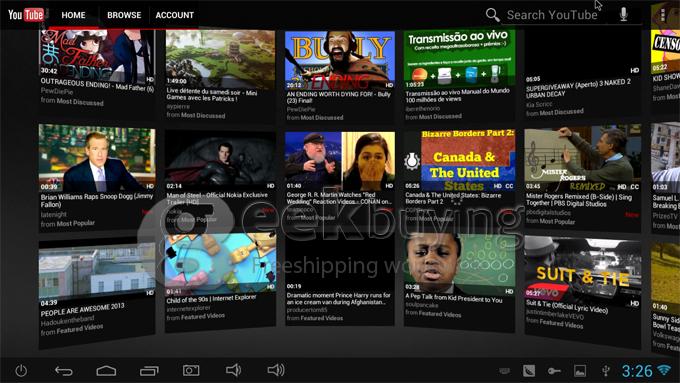The image size is (680, 383).
Task: Open the recent apps icon
Action: pyautogui.click(x=149, y=371)
